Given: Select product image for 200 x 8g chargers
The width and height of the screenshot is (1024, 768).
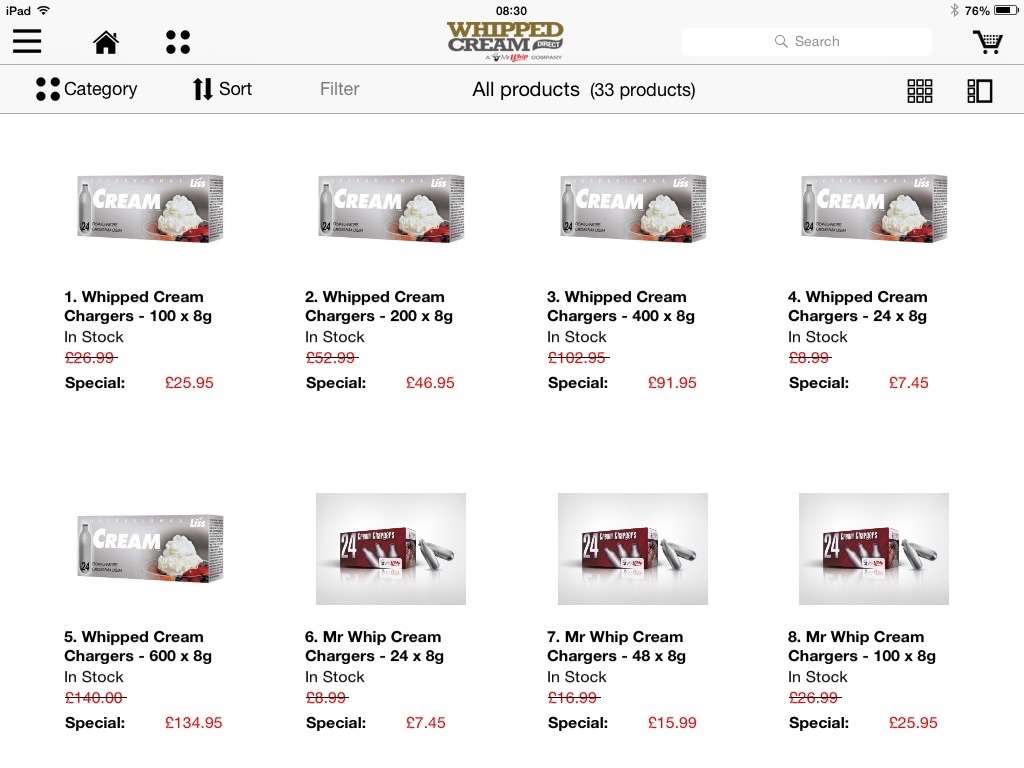Looking at the screenshot, I should tap(391, 208).
